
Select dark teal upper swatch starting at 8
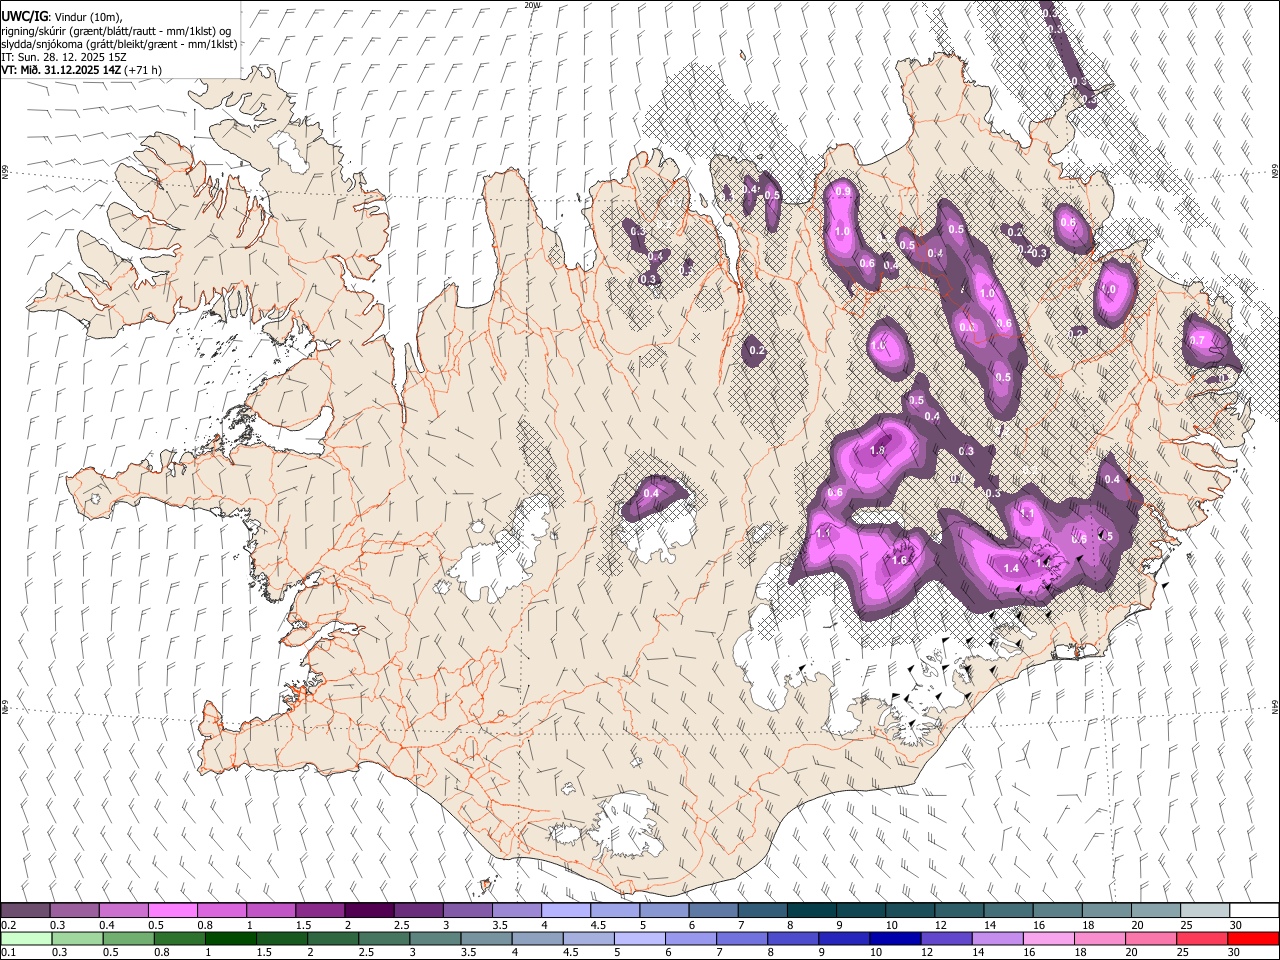tap(811, 911)
